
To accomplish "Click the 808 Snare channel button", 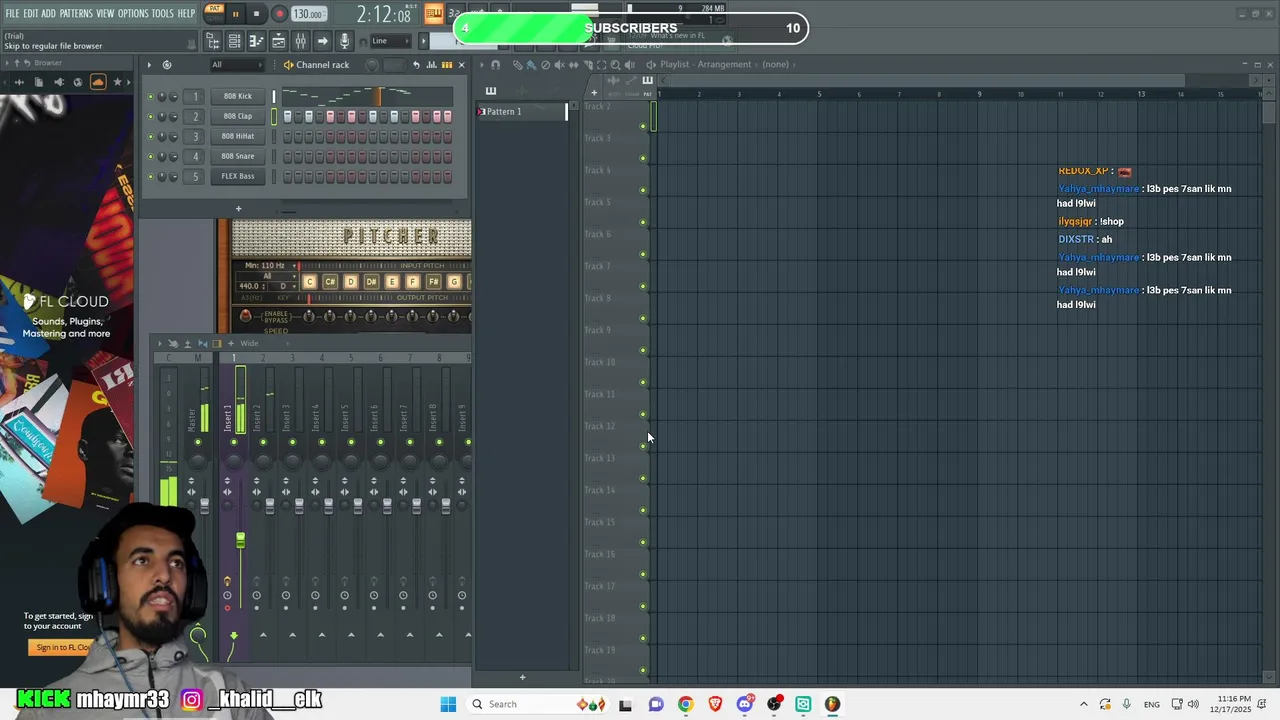I will pos(238,156).
